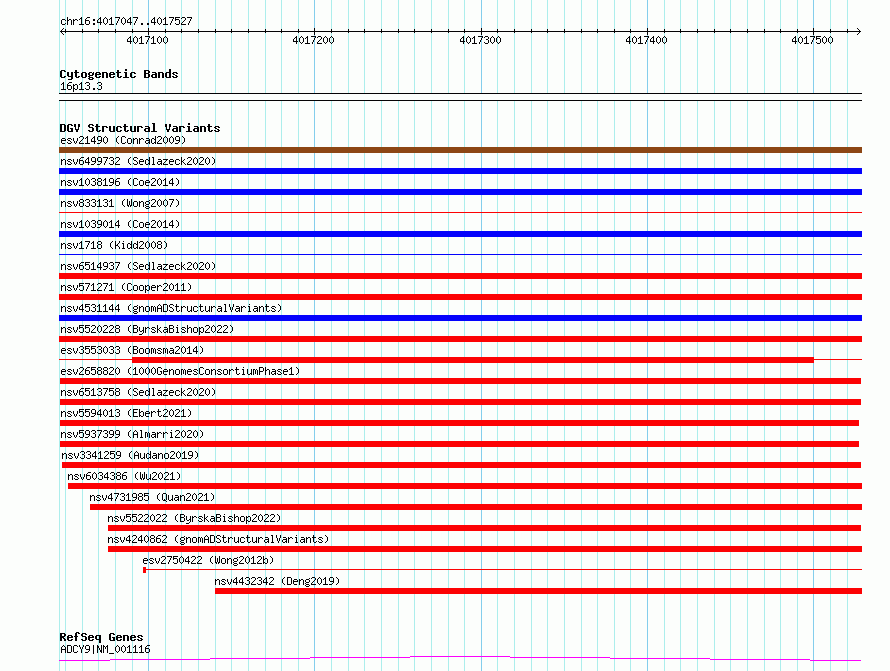The height and width of the screenshot is (671, 890).
Task: Click the esv21490 (Conrad2009) variant label
Action: pyautogui.click(x=122, y=140)
